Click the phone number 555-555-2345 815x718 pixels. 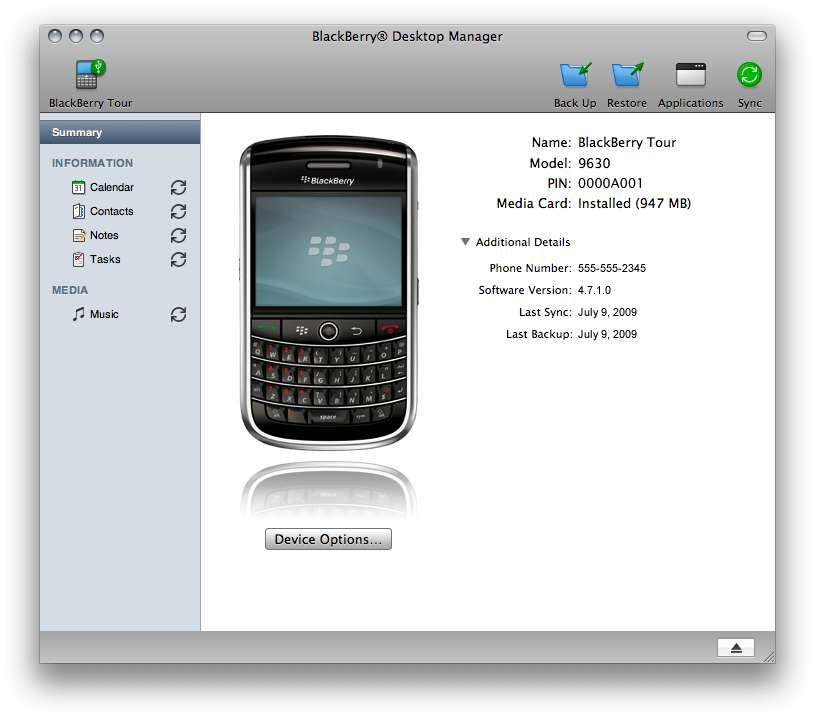tap(612, 268)
